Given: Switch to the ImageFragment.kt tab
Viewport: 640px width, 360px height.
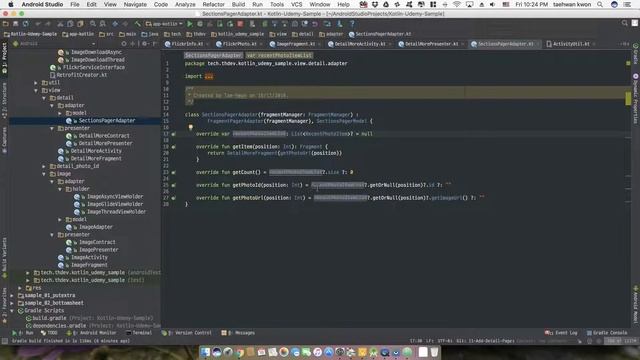Looking at the screenshot, I should [x=295, y=44].
